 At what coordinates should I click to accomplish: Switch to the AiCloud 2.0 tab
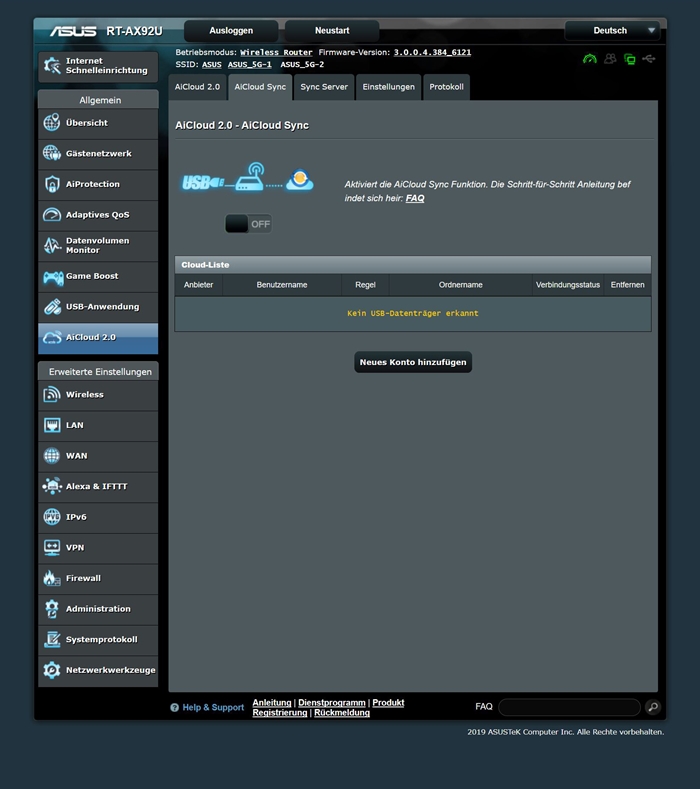[x=197, y=87]
